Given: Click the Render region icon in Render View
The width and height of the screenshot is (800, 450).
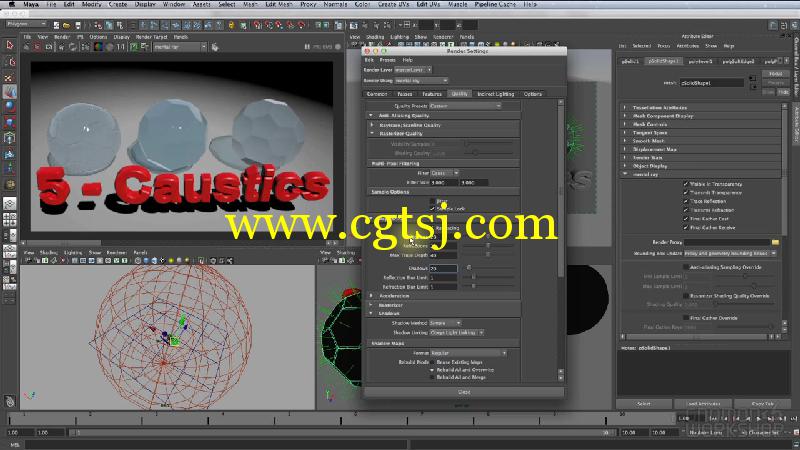Looking at the screenshot, I should click(x=37, y=47).
